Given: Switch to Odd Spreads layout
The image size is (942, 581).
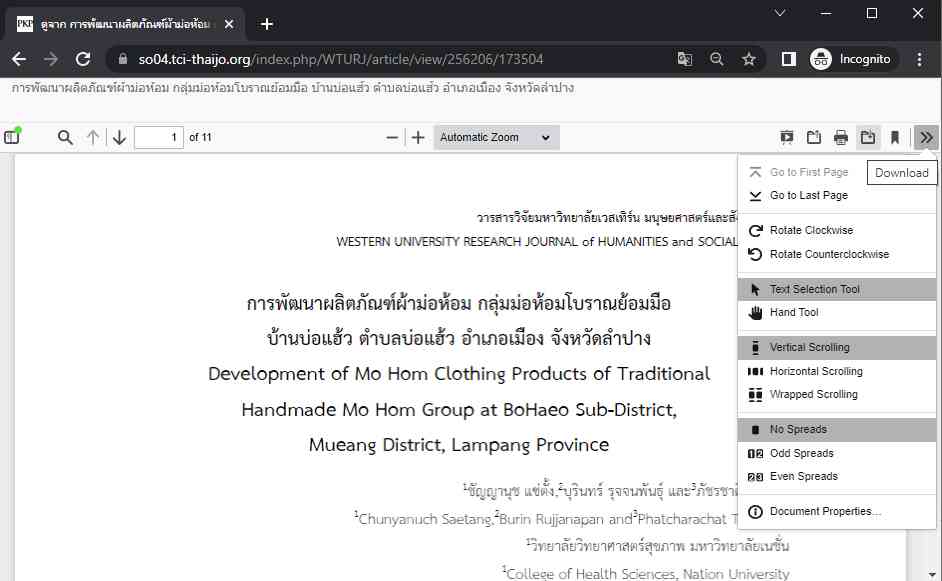Looking at the screenshot, I should (x=801, y=453).
